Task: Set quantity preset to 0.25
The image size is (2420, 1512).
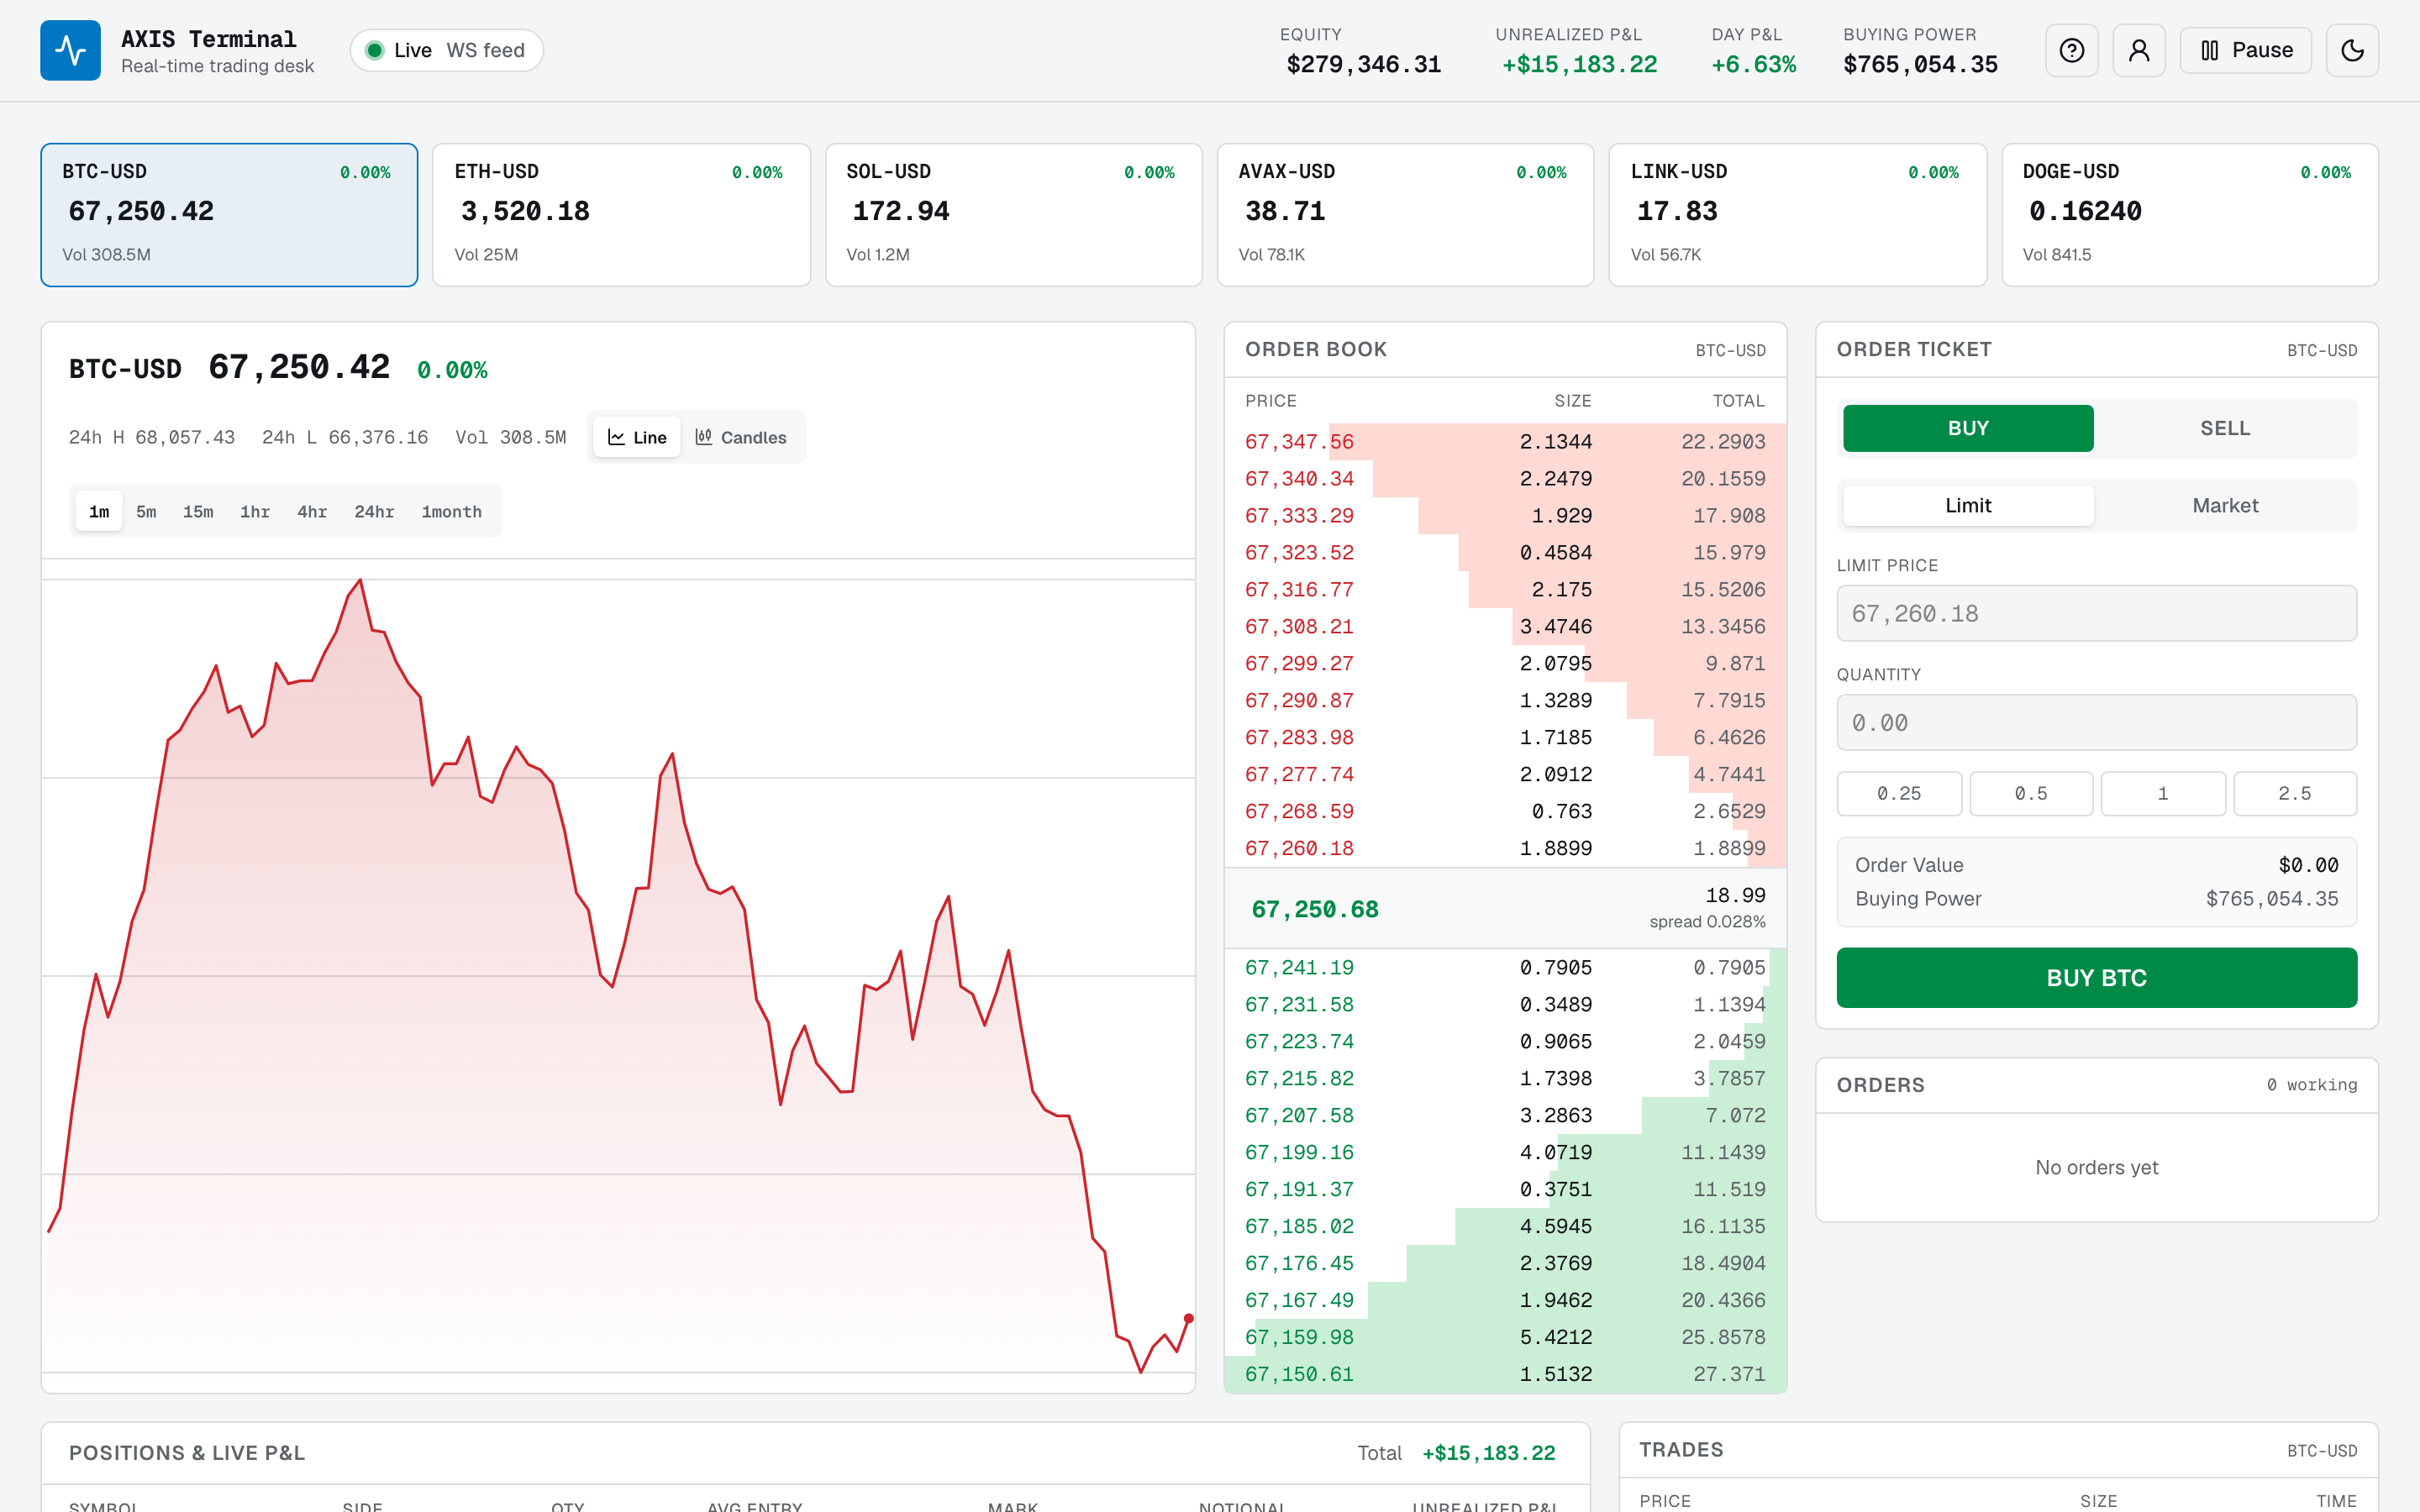Action: point(1899,793)
